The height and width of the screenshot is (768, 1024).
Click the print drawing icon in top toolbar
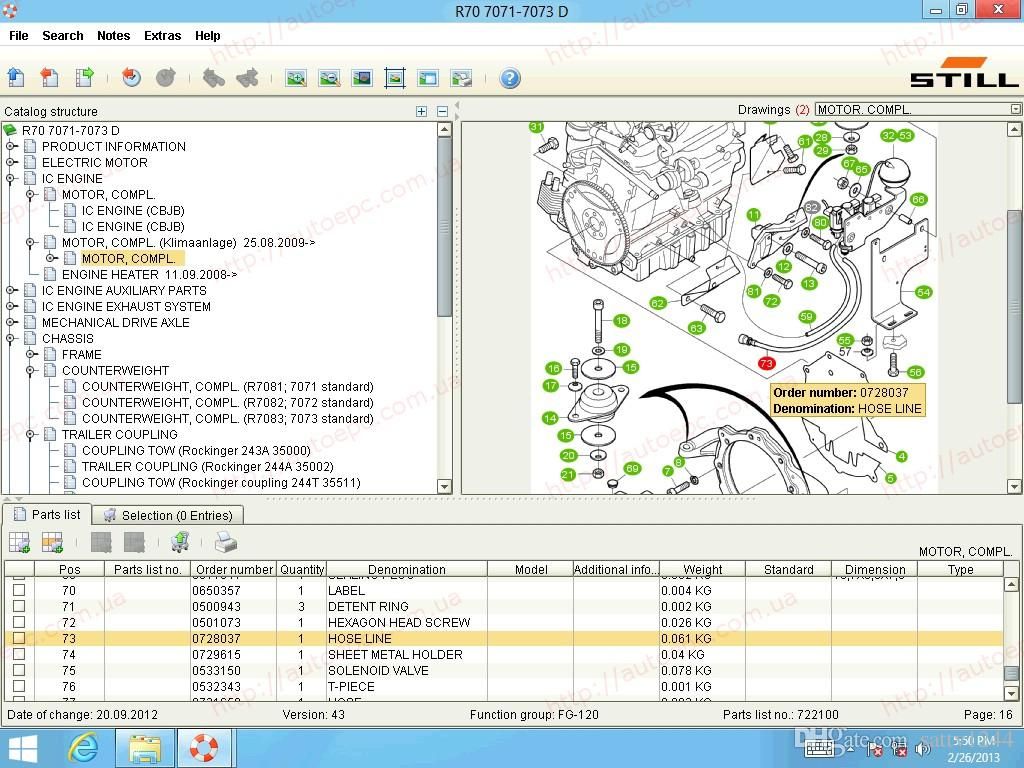(x=461, y=78)
